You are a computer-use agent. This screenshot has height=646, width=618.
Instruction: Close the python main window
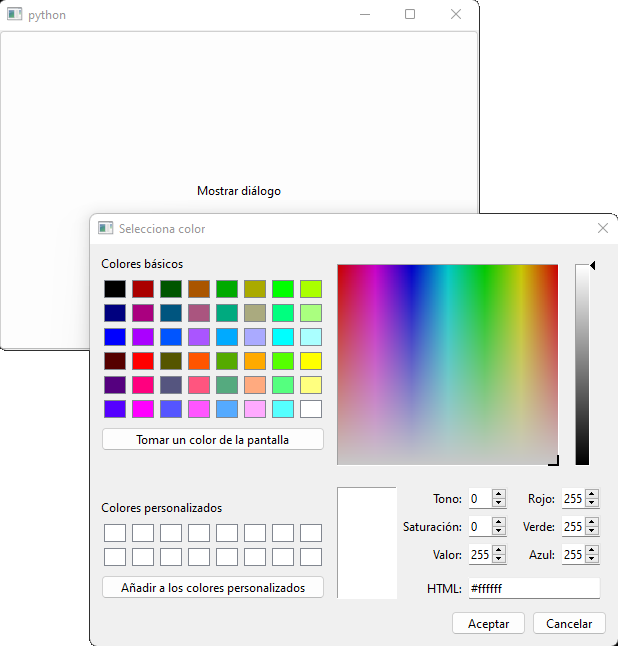coord(456,14)
